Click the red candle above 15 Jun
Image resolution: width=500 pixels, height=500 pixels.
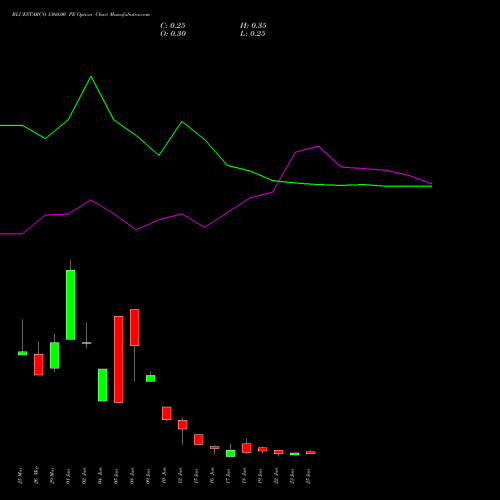pos(199,439)
